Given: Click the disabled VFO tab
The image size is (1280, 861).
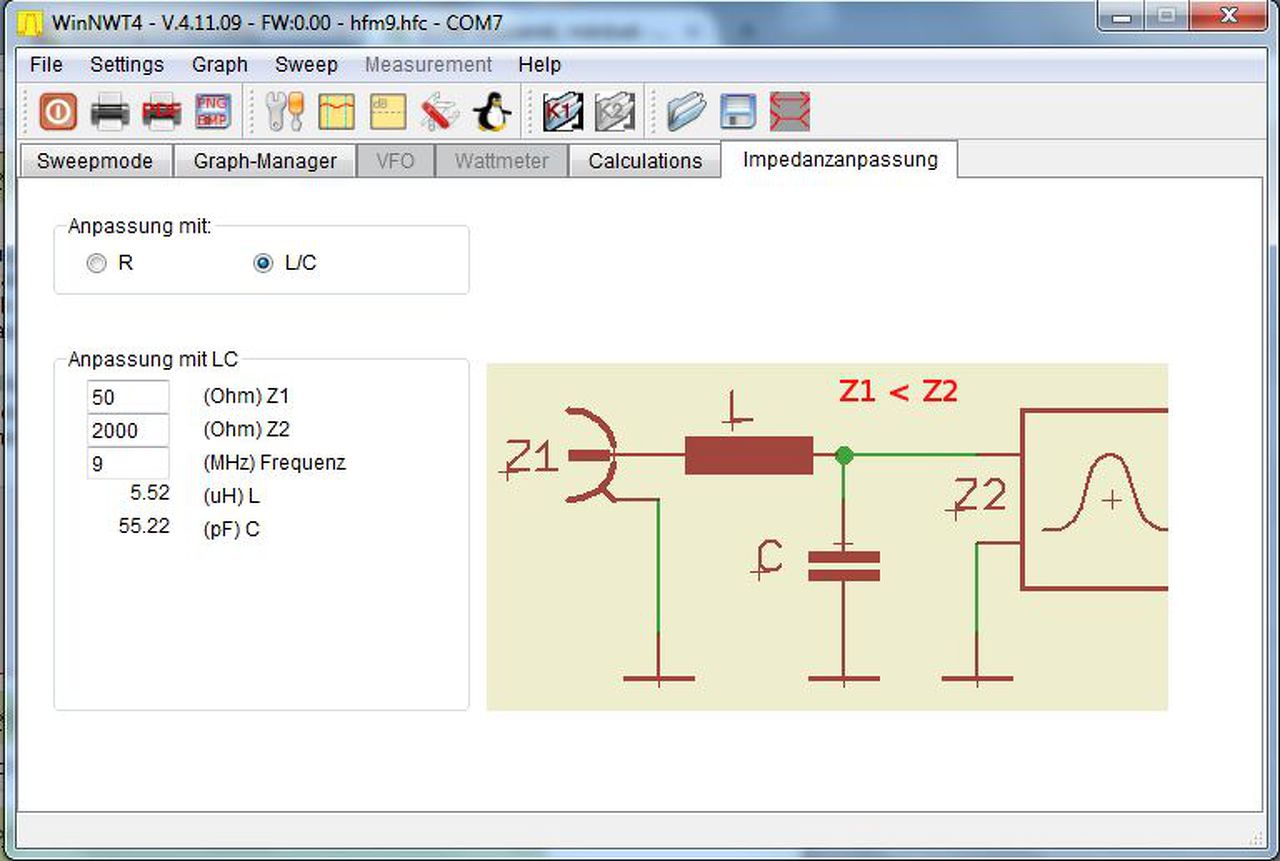Looking at the screenshot, I should click(396, 161).
